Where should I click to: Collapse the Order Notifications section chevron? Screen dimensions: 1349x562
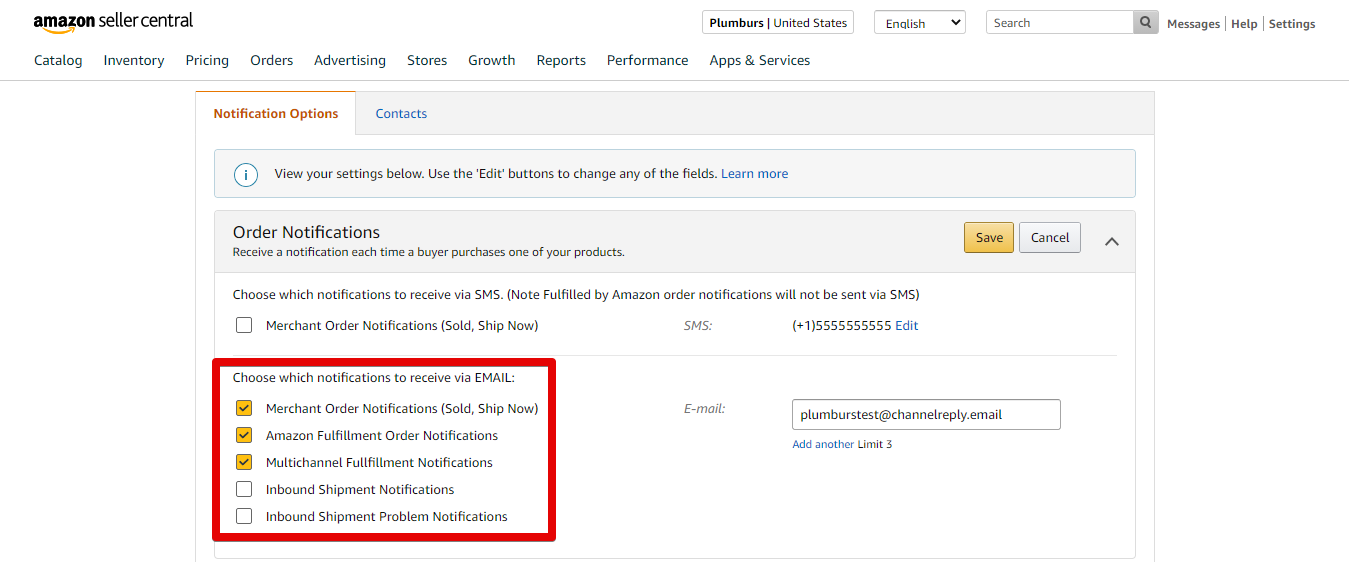coord(1111,241)
